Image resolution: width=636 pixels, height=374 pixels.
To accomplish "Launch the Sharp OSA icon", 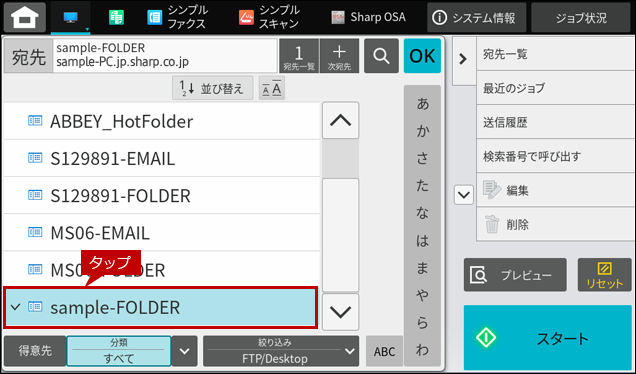I will tap(368, 17).
